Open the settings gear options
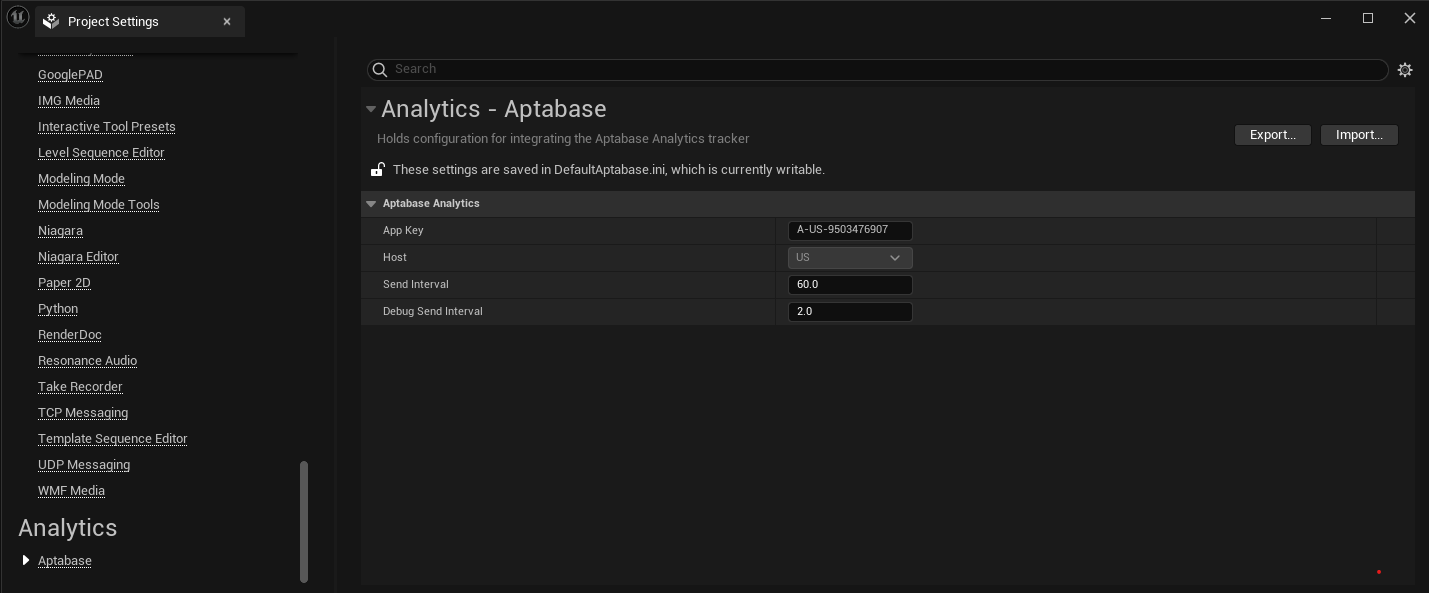The image size is (1429, 593). click(1405, 69)
